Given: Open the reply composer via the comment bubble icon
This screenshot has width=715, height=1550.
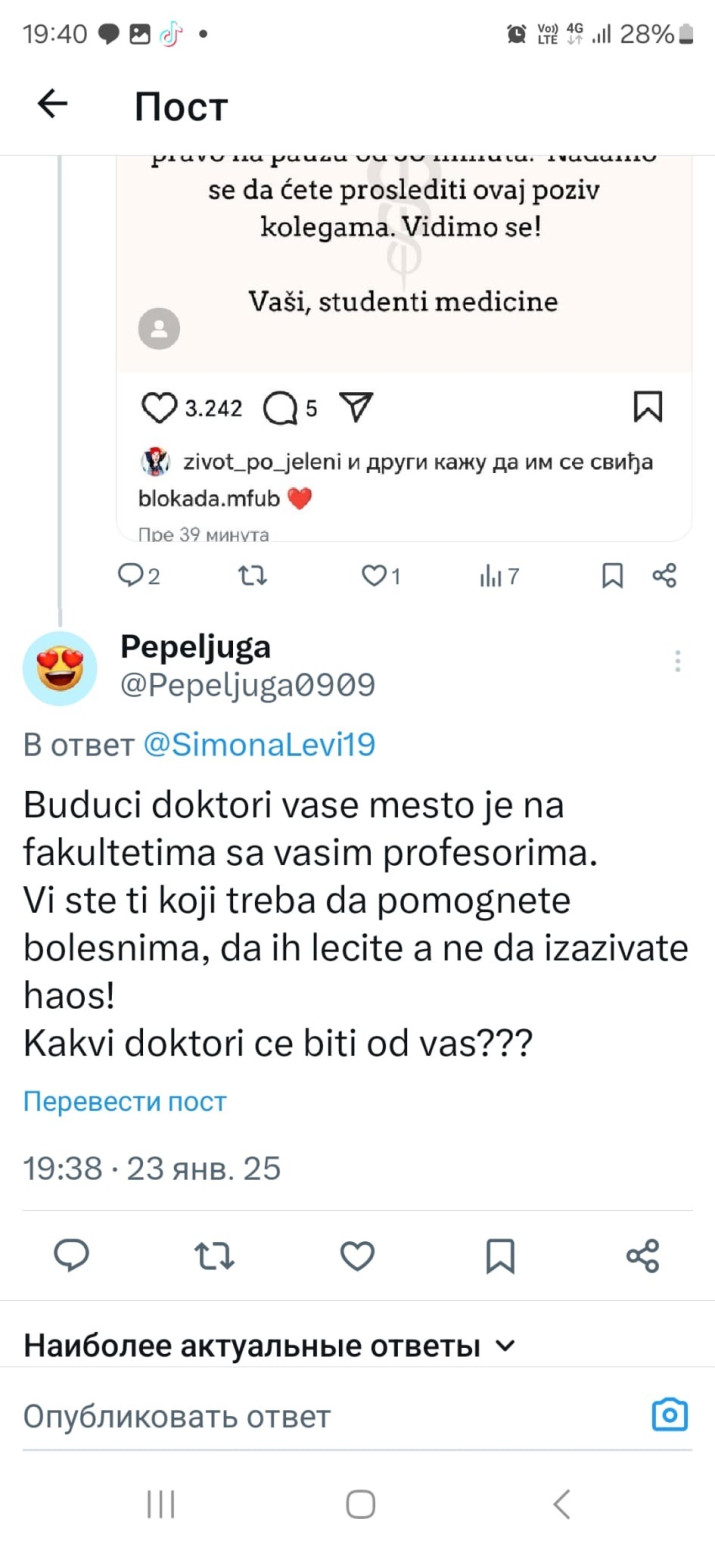Looking at the screenshot, I should coord(71,1256).
